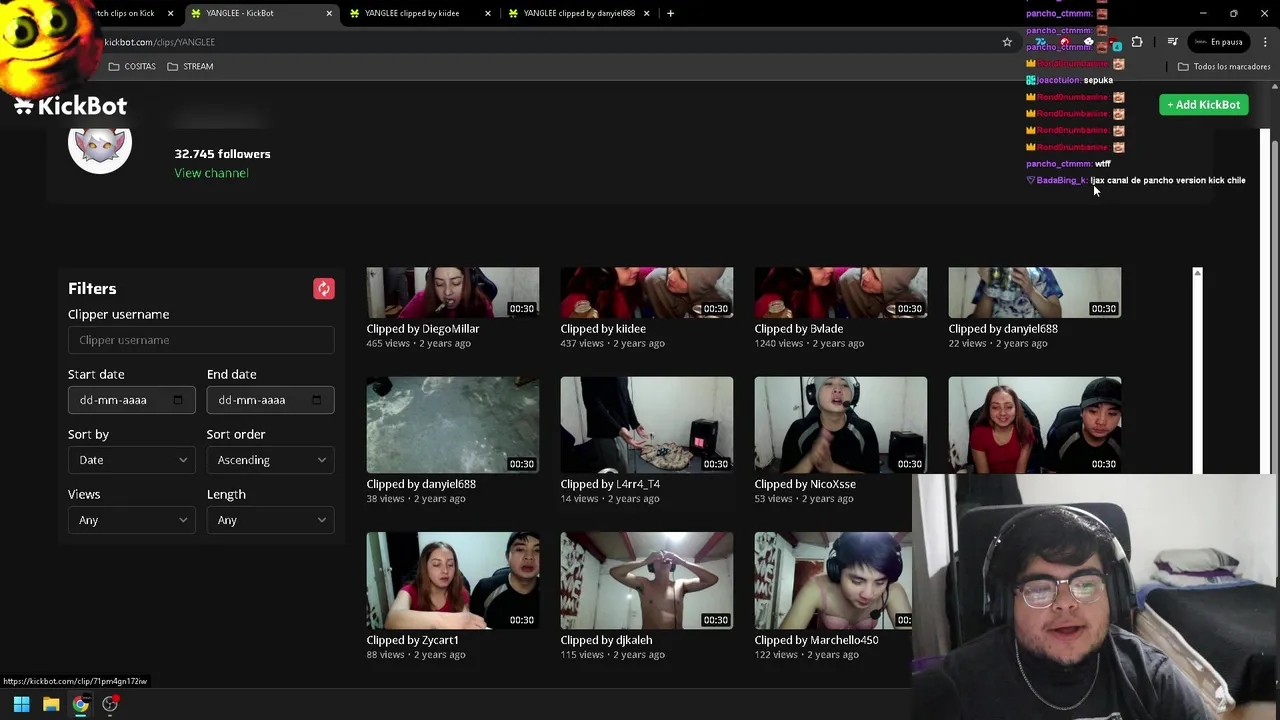Open Windows Start menu
This screenshot has height=720, width=1280.
pyautogui.click(x=21, y=704)
